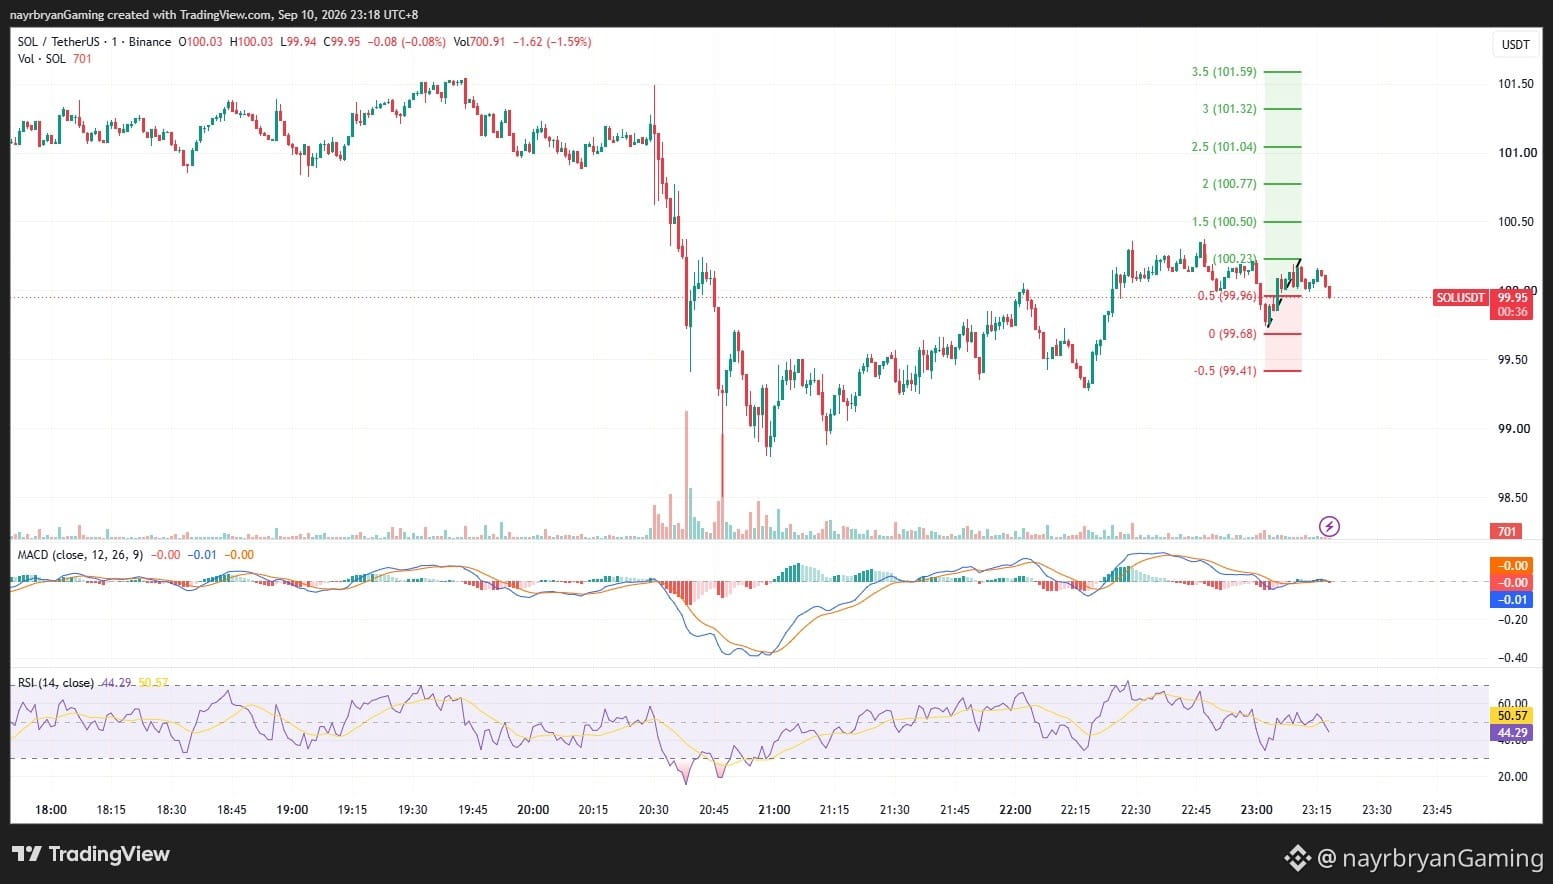Click the red stop-loss zone rectangle
Image resolution: width=1553 pixels, height=884 pixels.
[x=1283, y=333]
